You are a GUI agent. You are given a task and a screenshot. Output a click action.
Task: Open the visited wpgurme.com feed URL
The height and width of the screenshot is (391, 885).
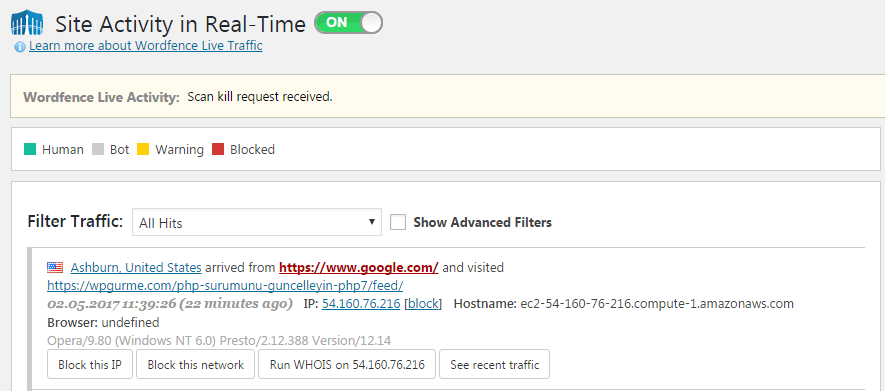point(225,285)
